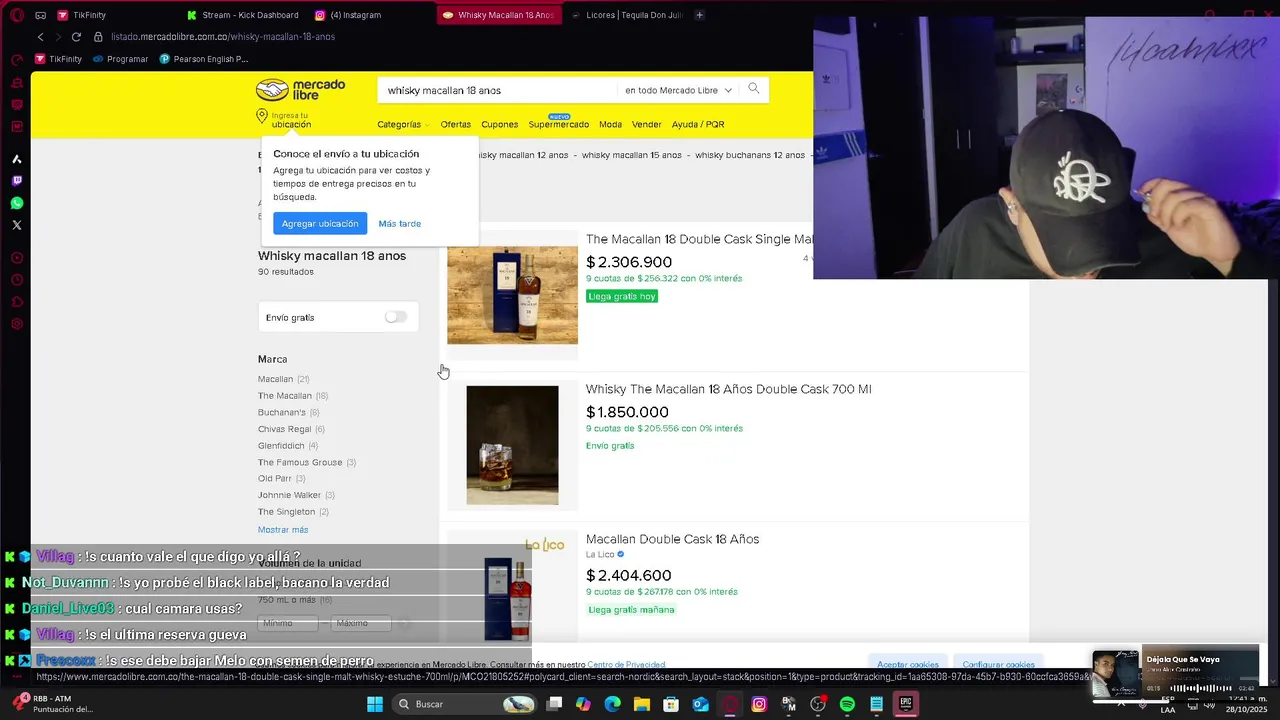Open the X (Twitter) sidebar icon
1280x720 pixels.
point(16,225)
